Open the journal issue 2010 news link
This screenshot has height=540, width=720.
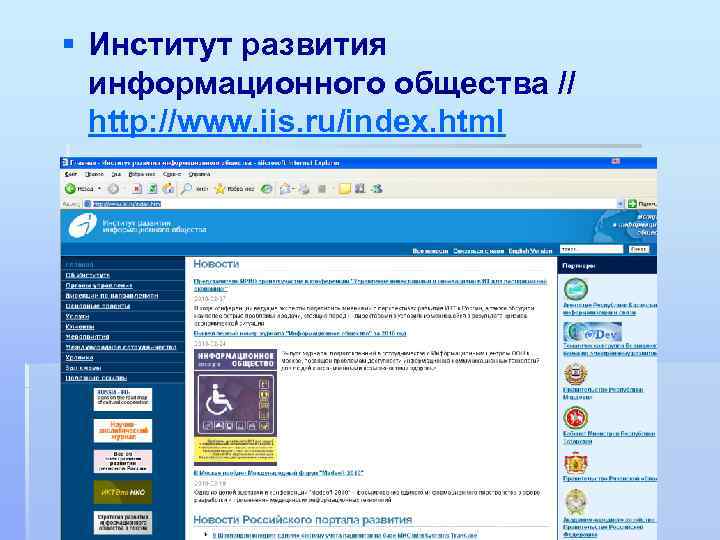pos(300,333)
